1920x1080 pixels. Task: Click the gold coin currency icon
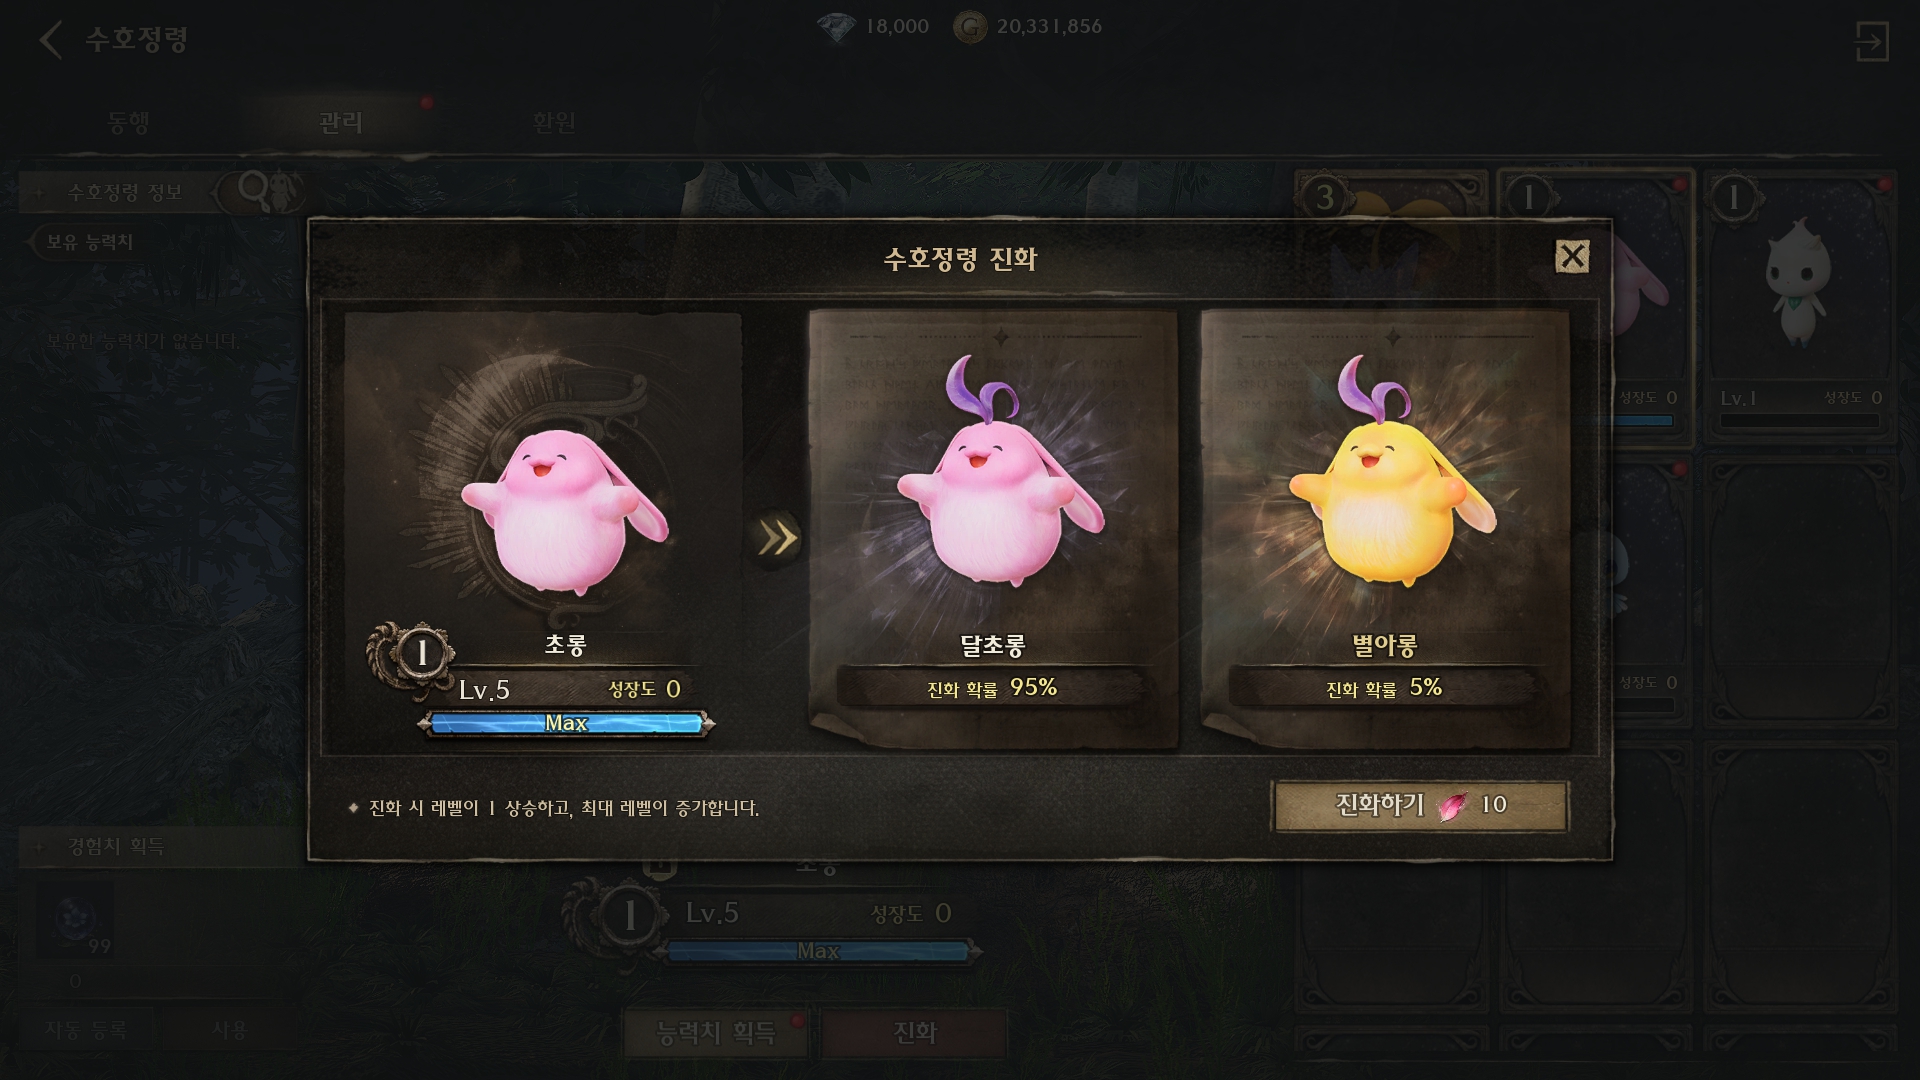click(968, 27)
